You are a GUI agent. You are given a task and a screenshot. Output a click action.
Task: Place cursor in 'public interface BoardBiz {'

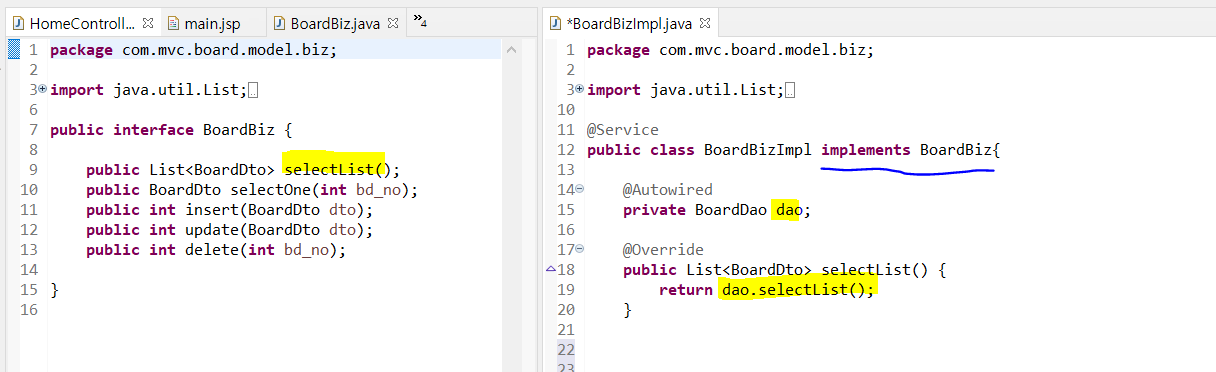click(170, 129)
